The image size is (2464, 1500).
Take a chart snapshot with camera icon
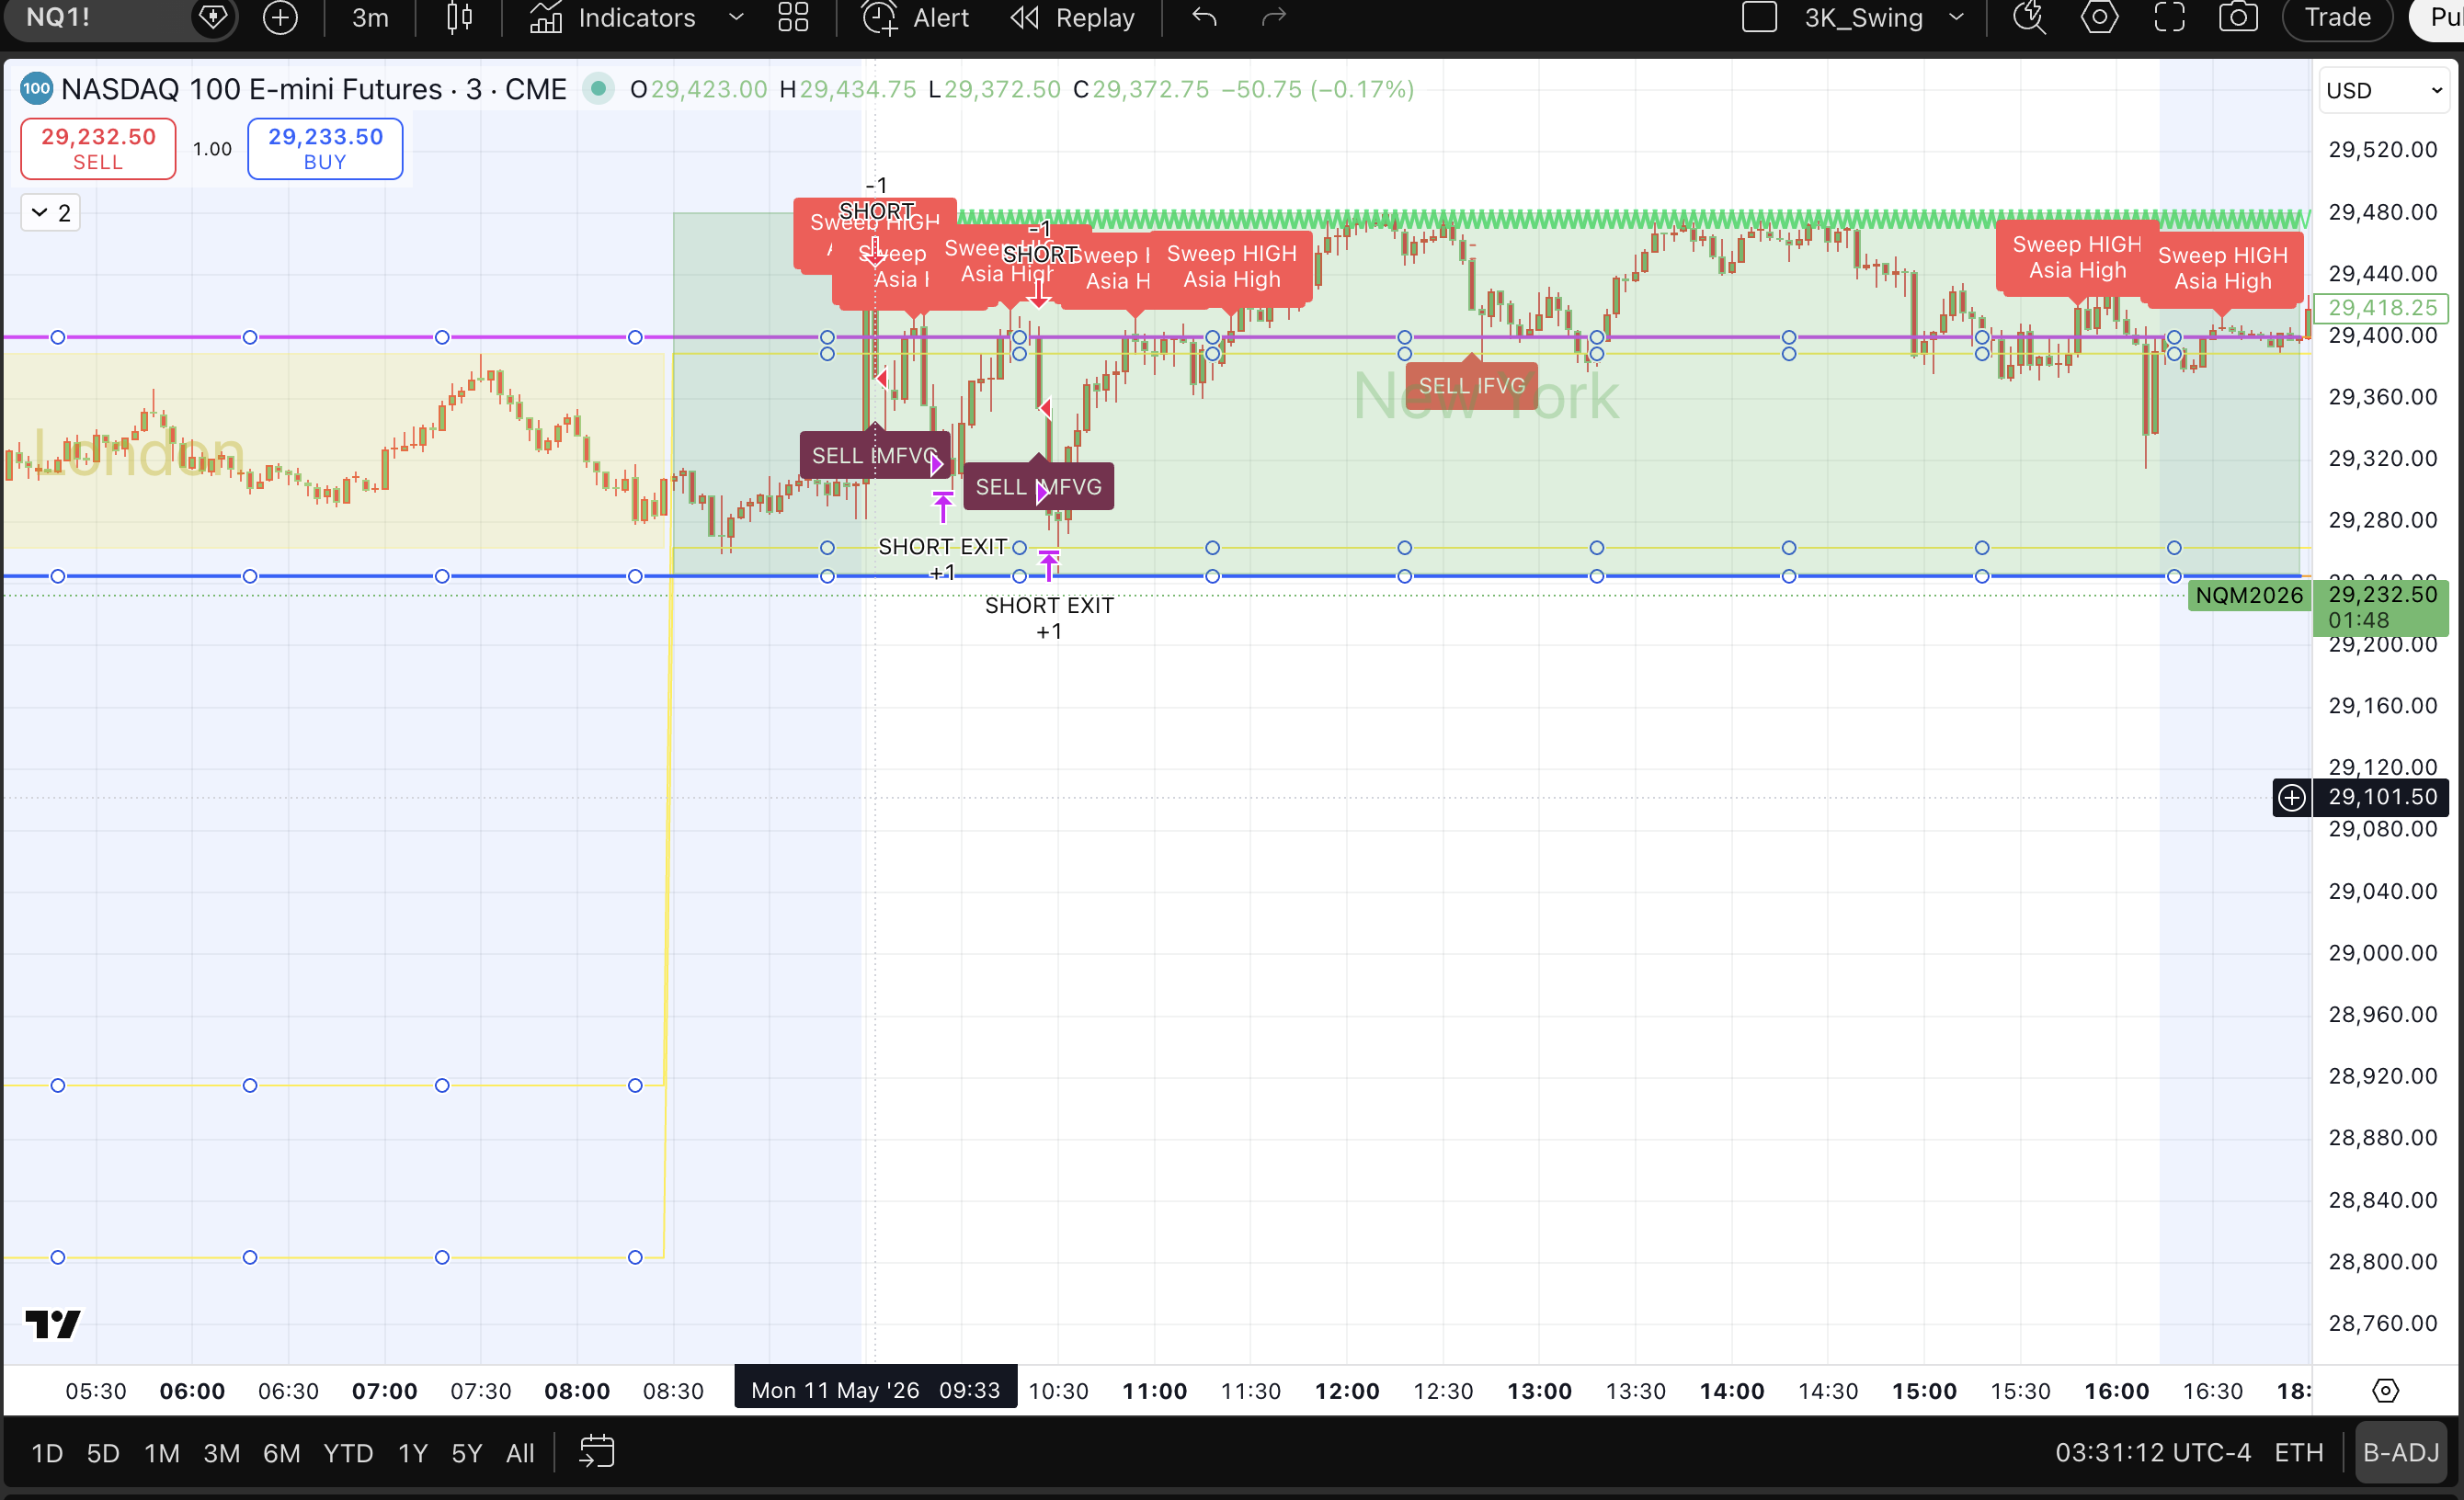[2238, 17]
